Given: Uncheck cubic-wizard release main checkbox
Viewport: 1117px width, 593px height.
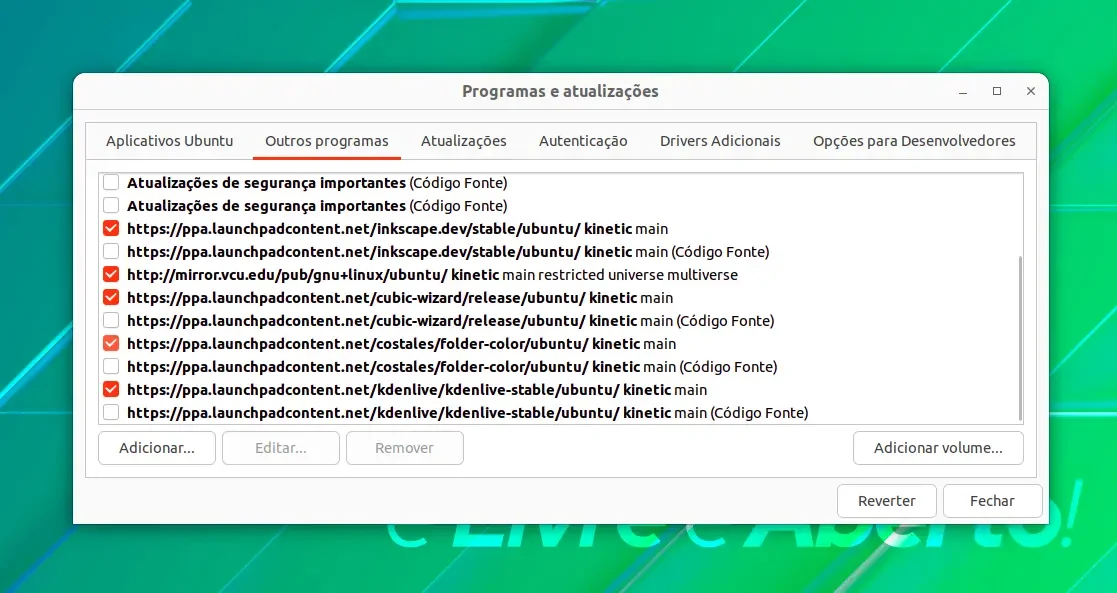Looking at the screenshot, I should [x=111, y=297].
